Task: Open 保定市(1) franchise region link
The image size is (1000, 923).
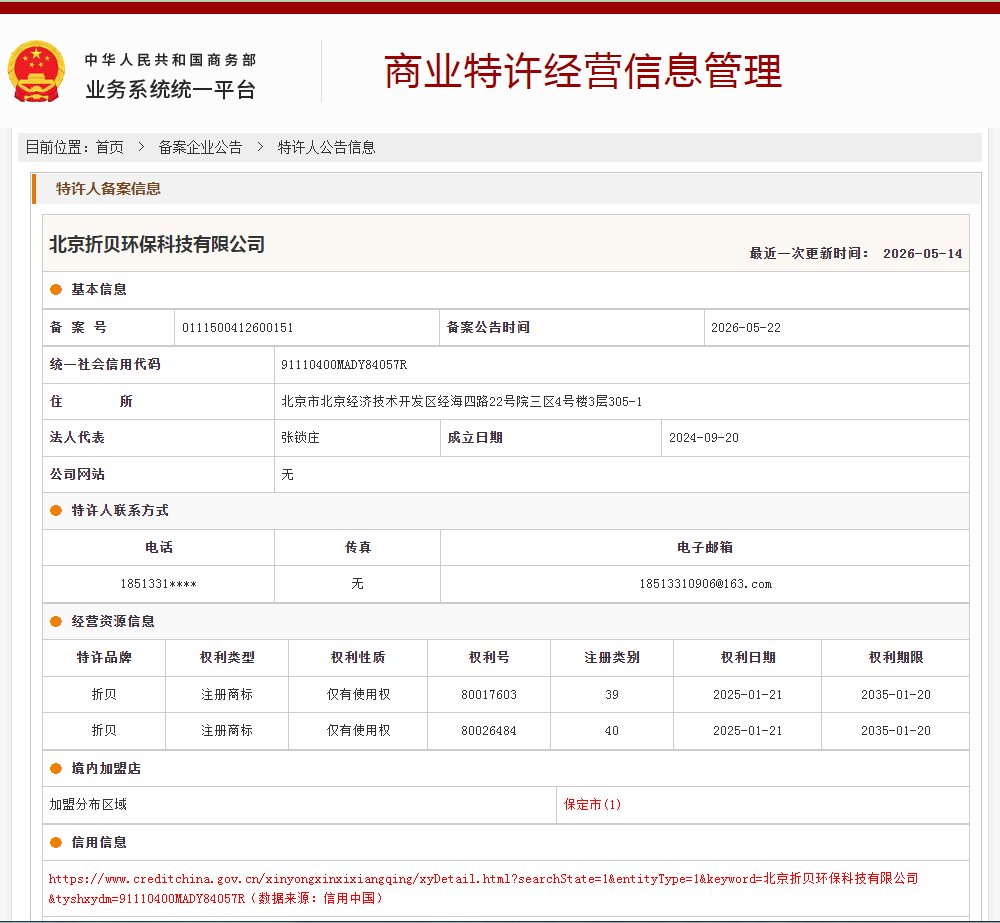Action: click(592, 804)
